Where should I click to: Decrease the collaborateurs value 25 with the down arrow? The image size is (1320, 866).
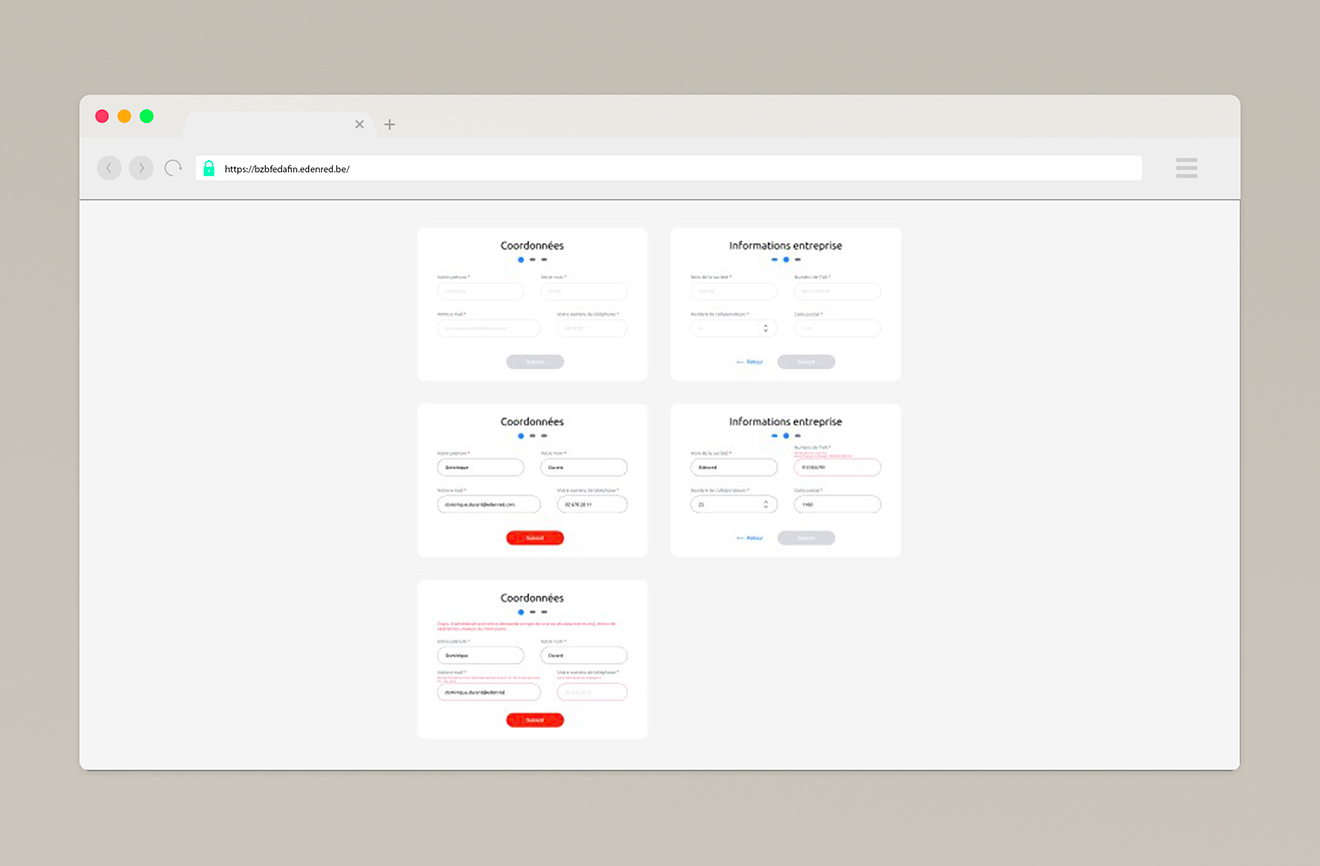(x=766, y=507)
